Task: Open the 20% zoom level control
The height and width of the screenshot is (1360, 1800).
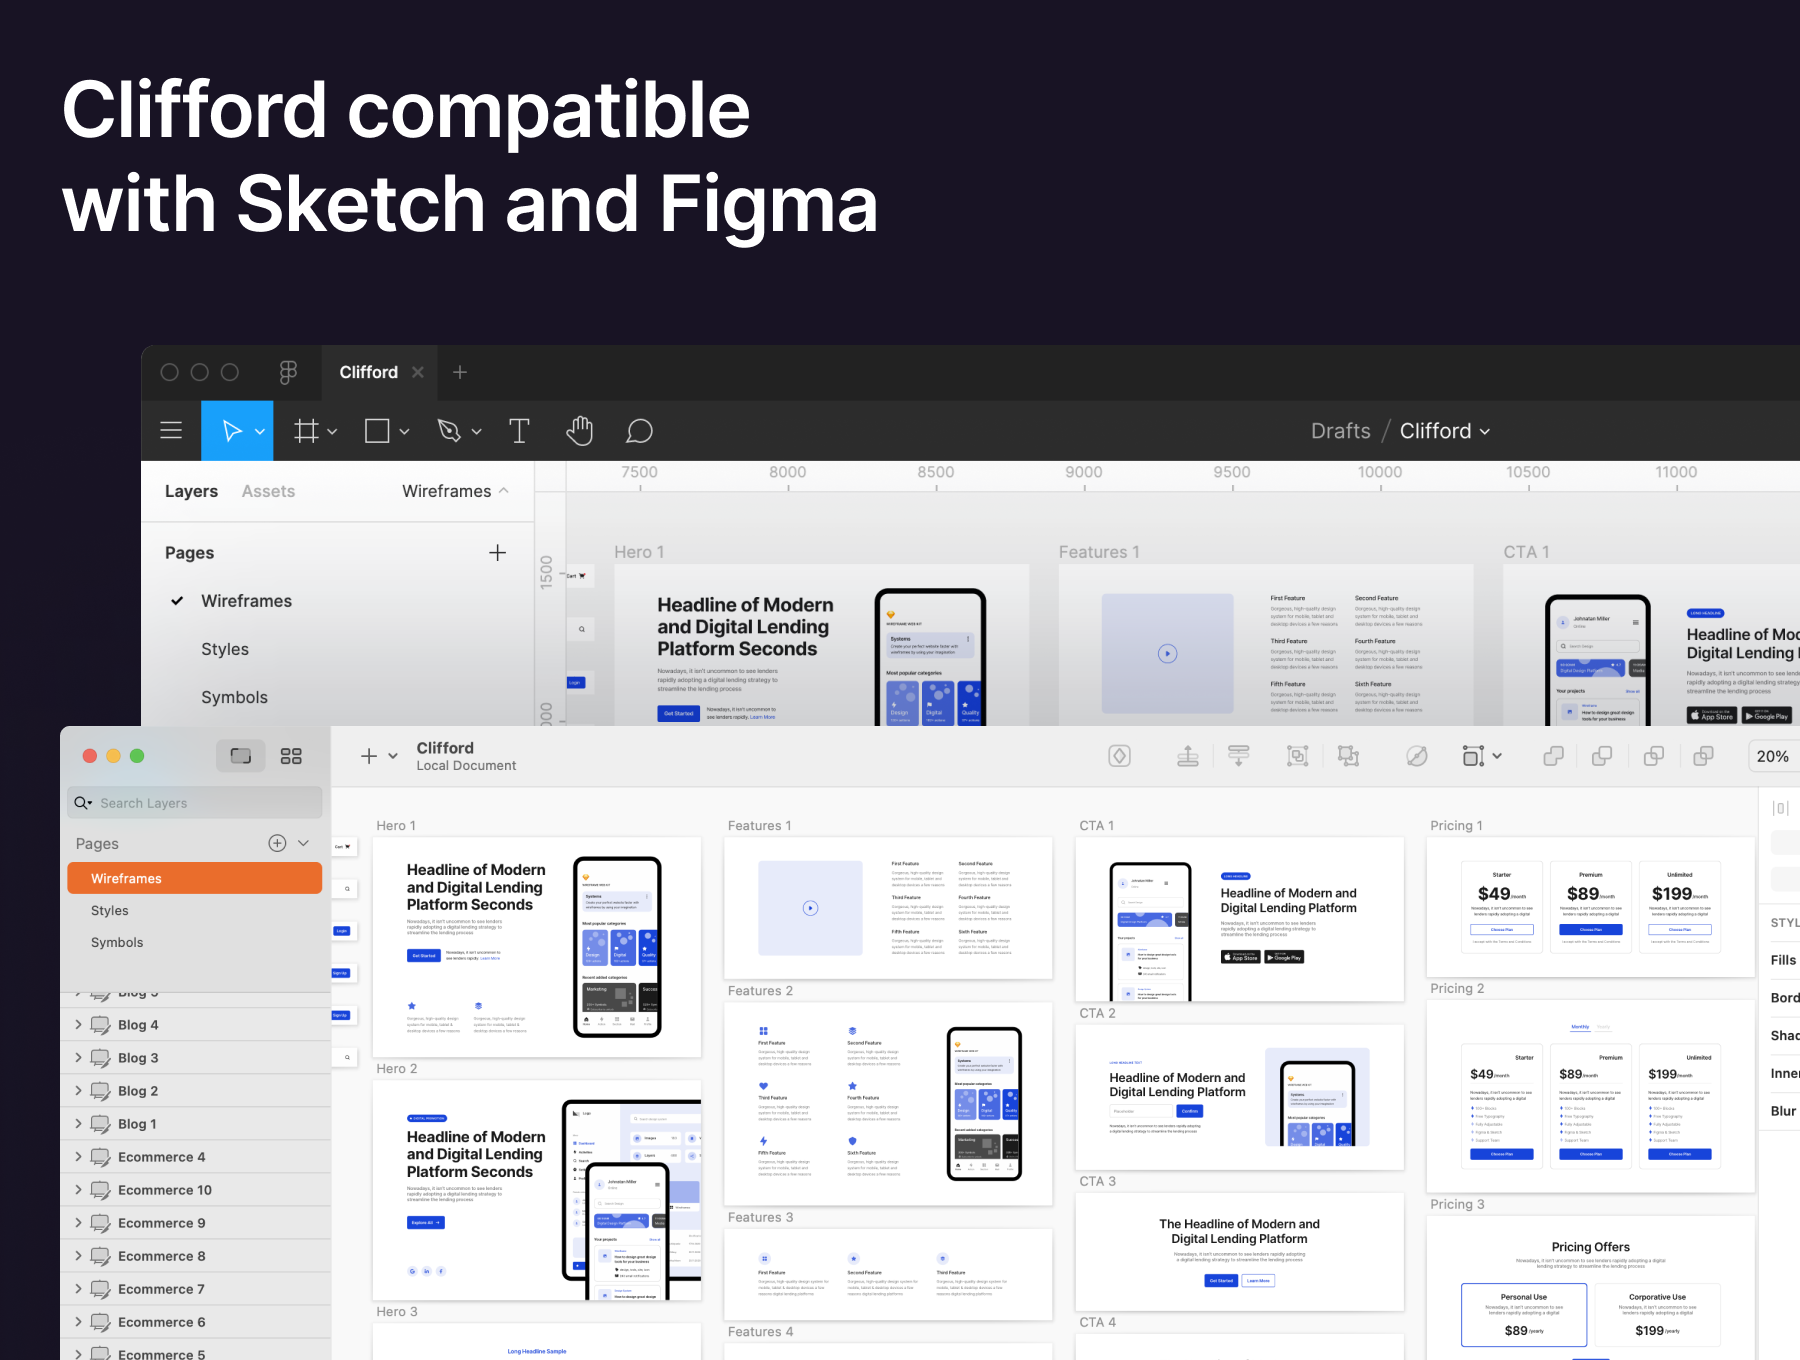Action: click(1772, 756)
